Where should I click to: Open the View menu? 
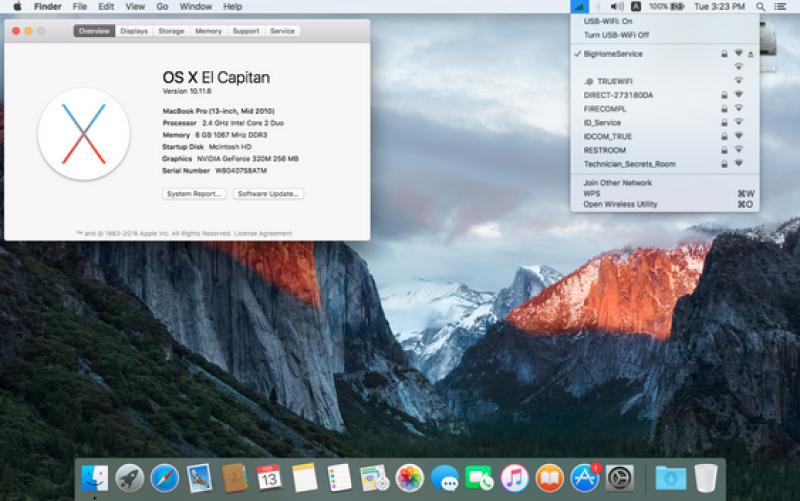click(135, 7)
